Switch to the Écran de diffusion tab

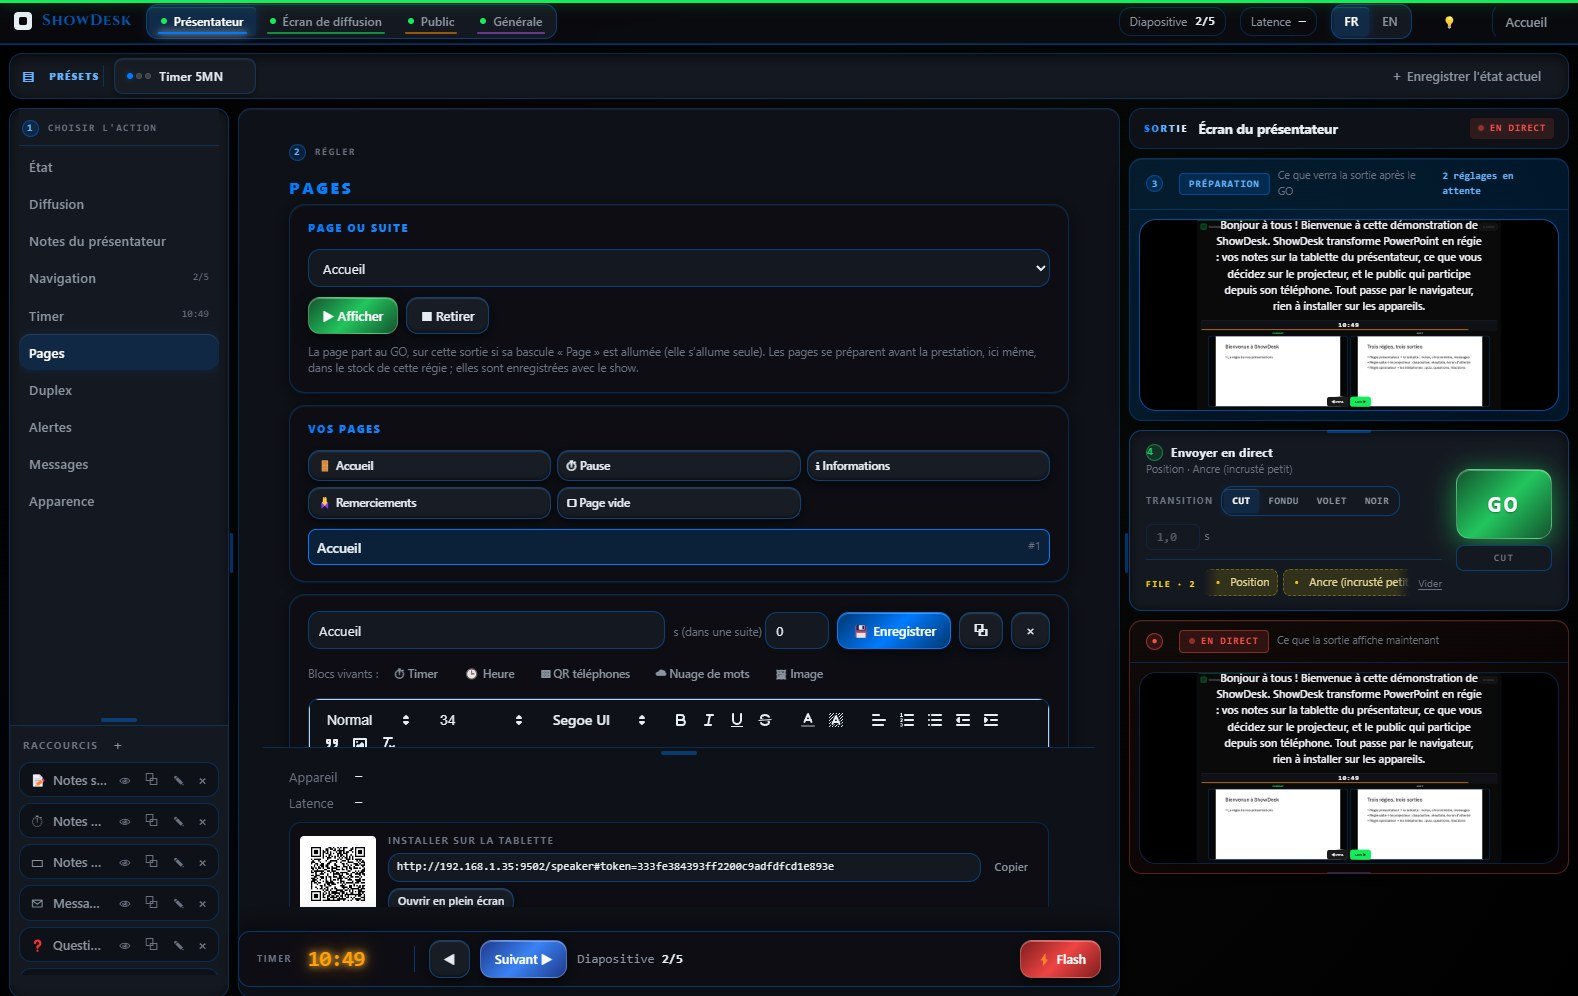(x=326, y=22)
